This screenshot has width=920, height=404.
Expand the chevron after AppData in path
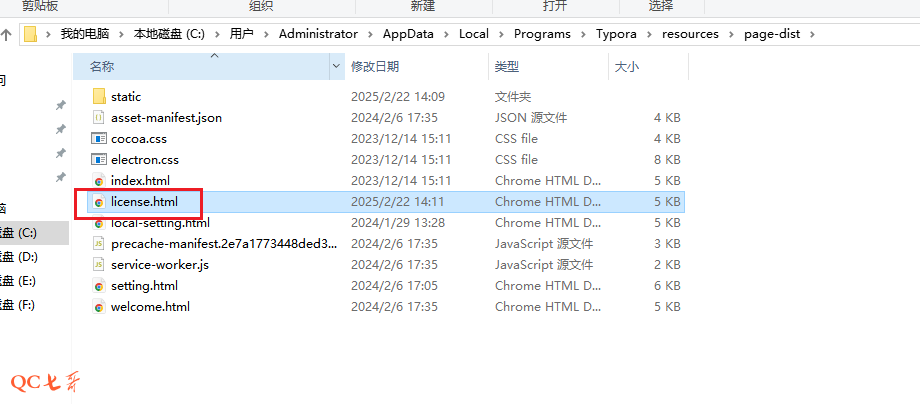tap(447, 34)
